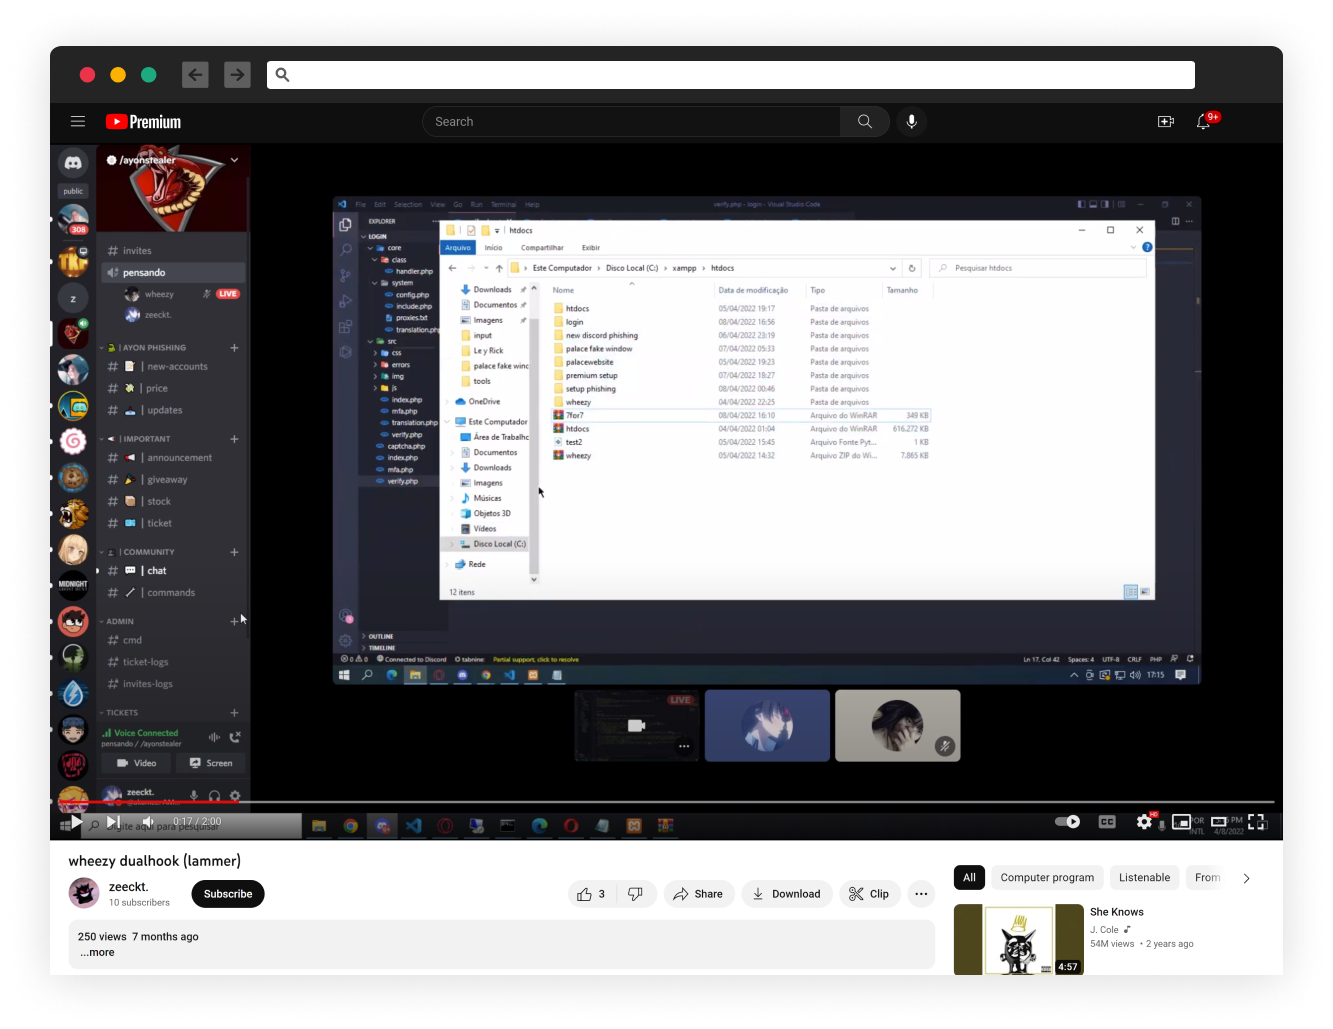Open the player settings gear
This screenshot has width=1333, height=1029.
coord(1144,822)
